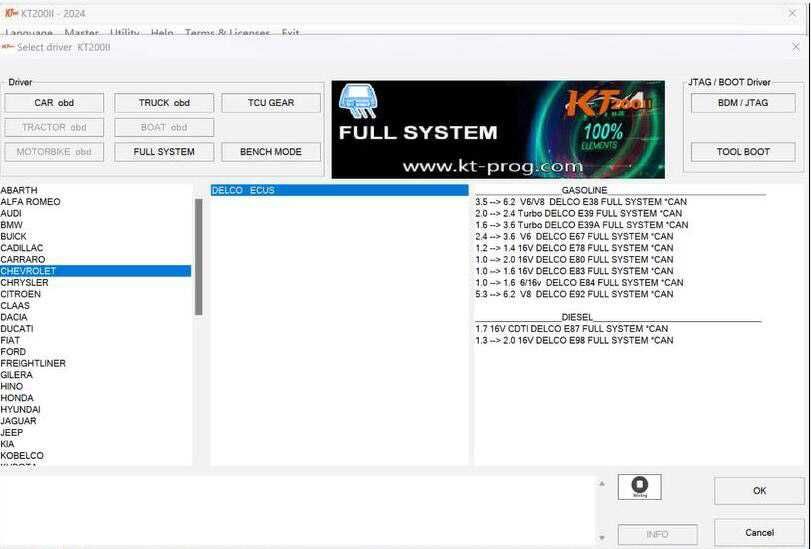The image size is (811, 549).
Task: Confirm selection with OK button
Action: click(x=759, y=491)
